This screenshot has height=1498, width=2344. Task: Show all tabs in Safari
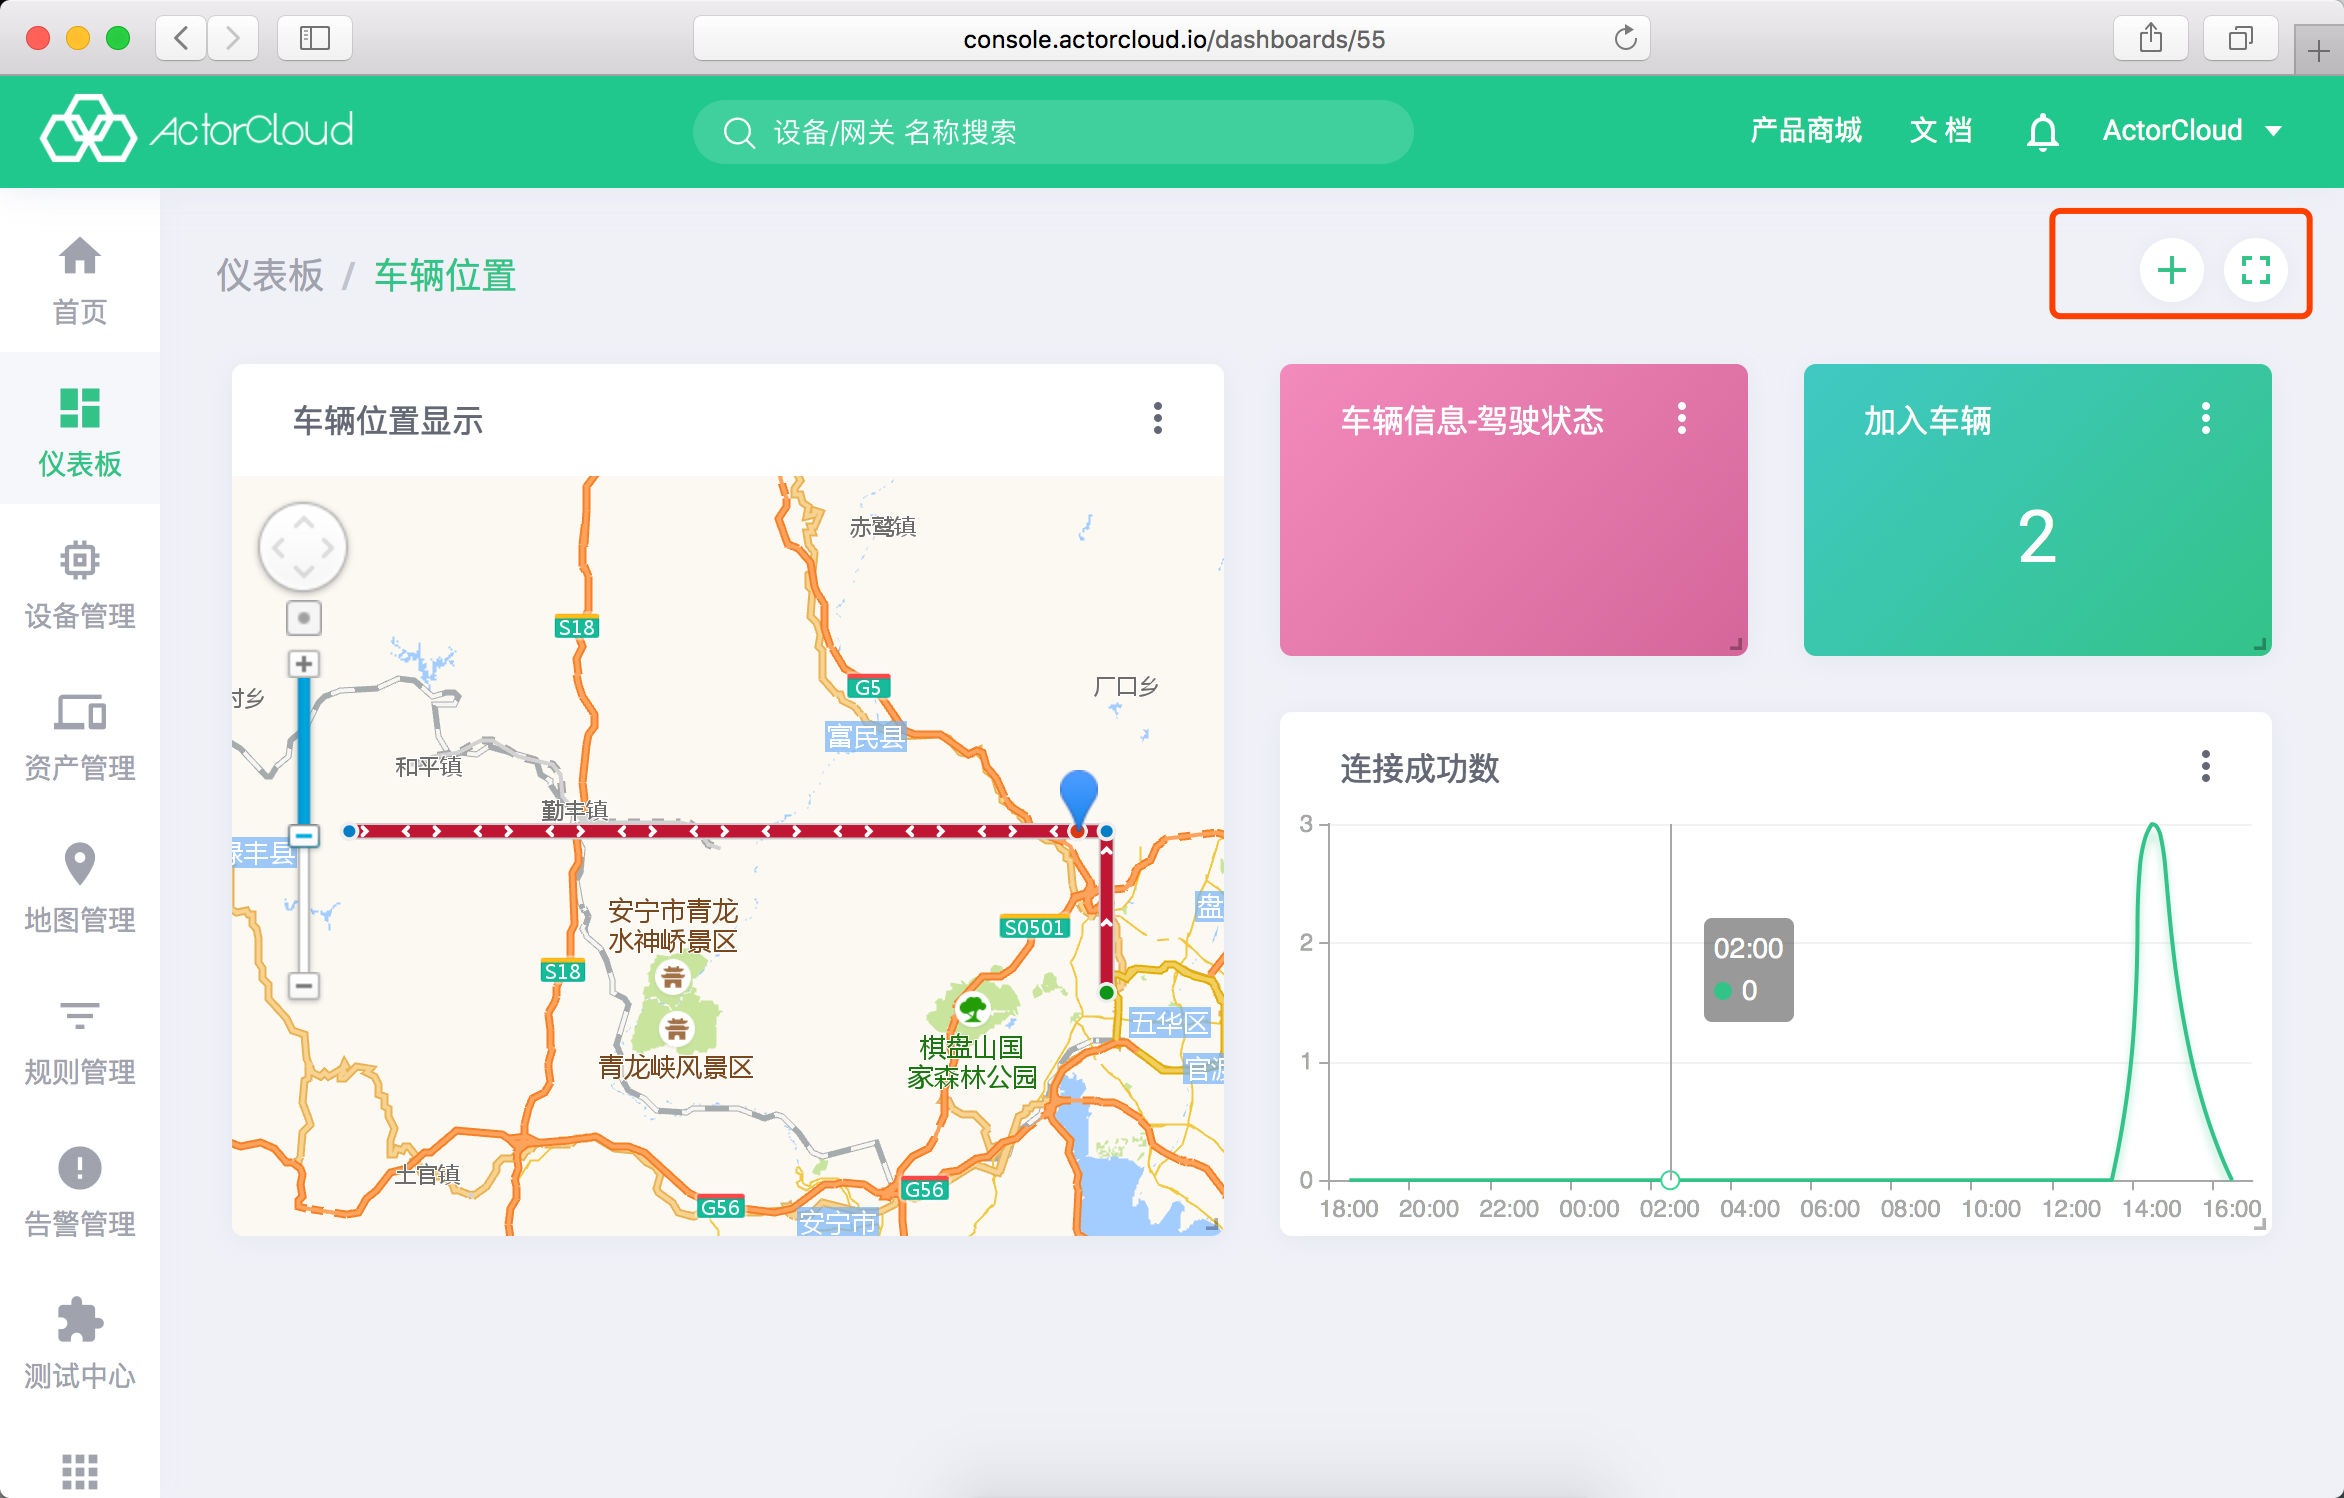pos(2241,39)
